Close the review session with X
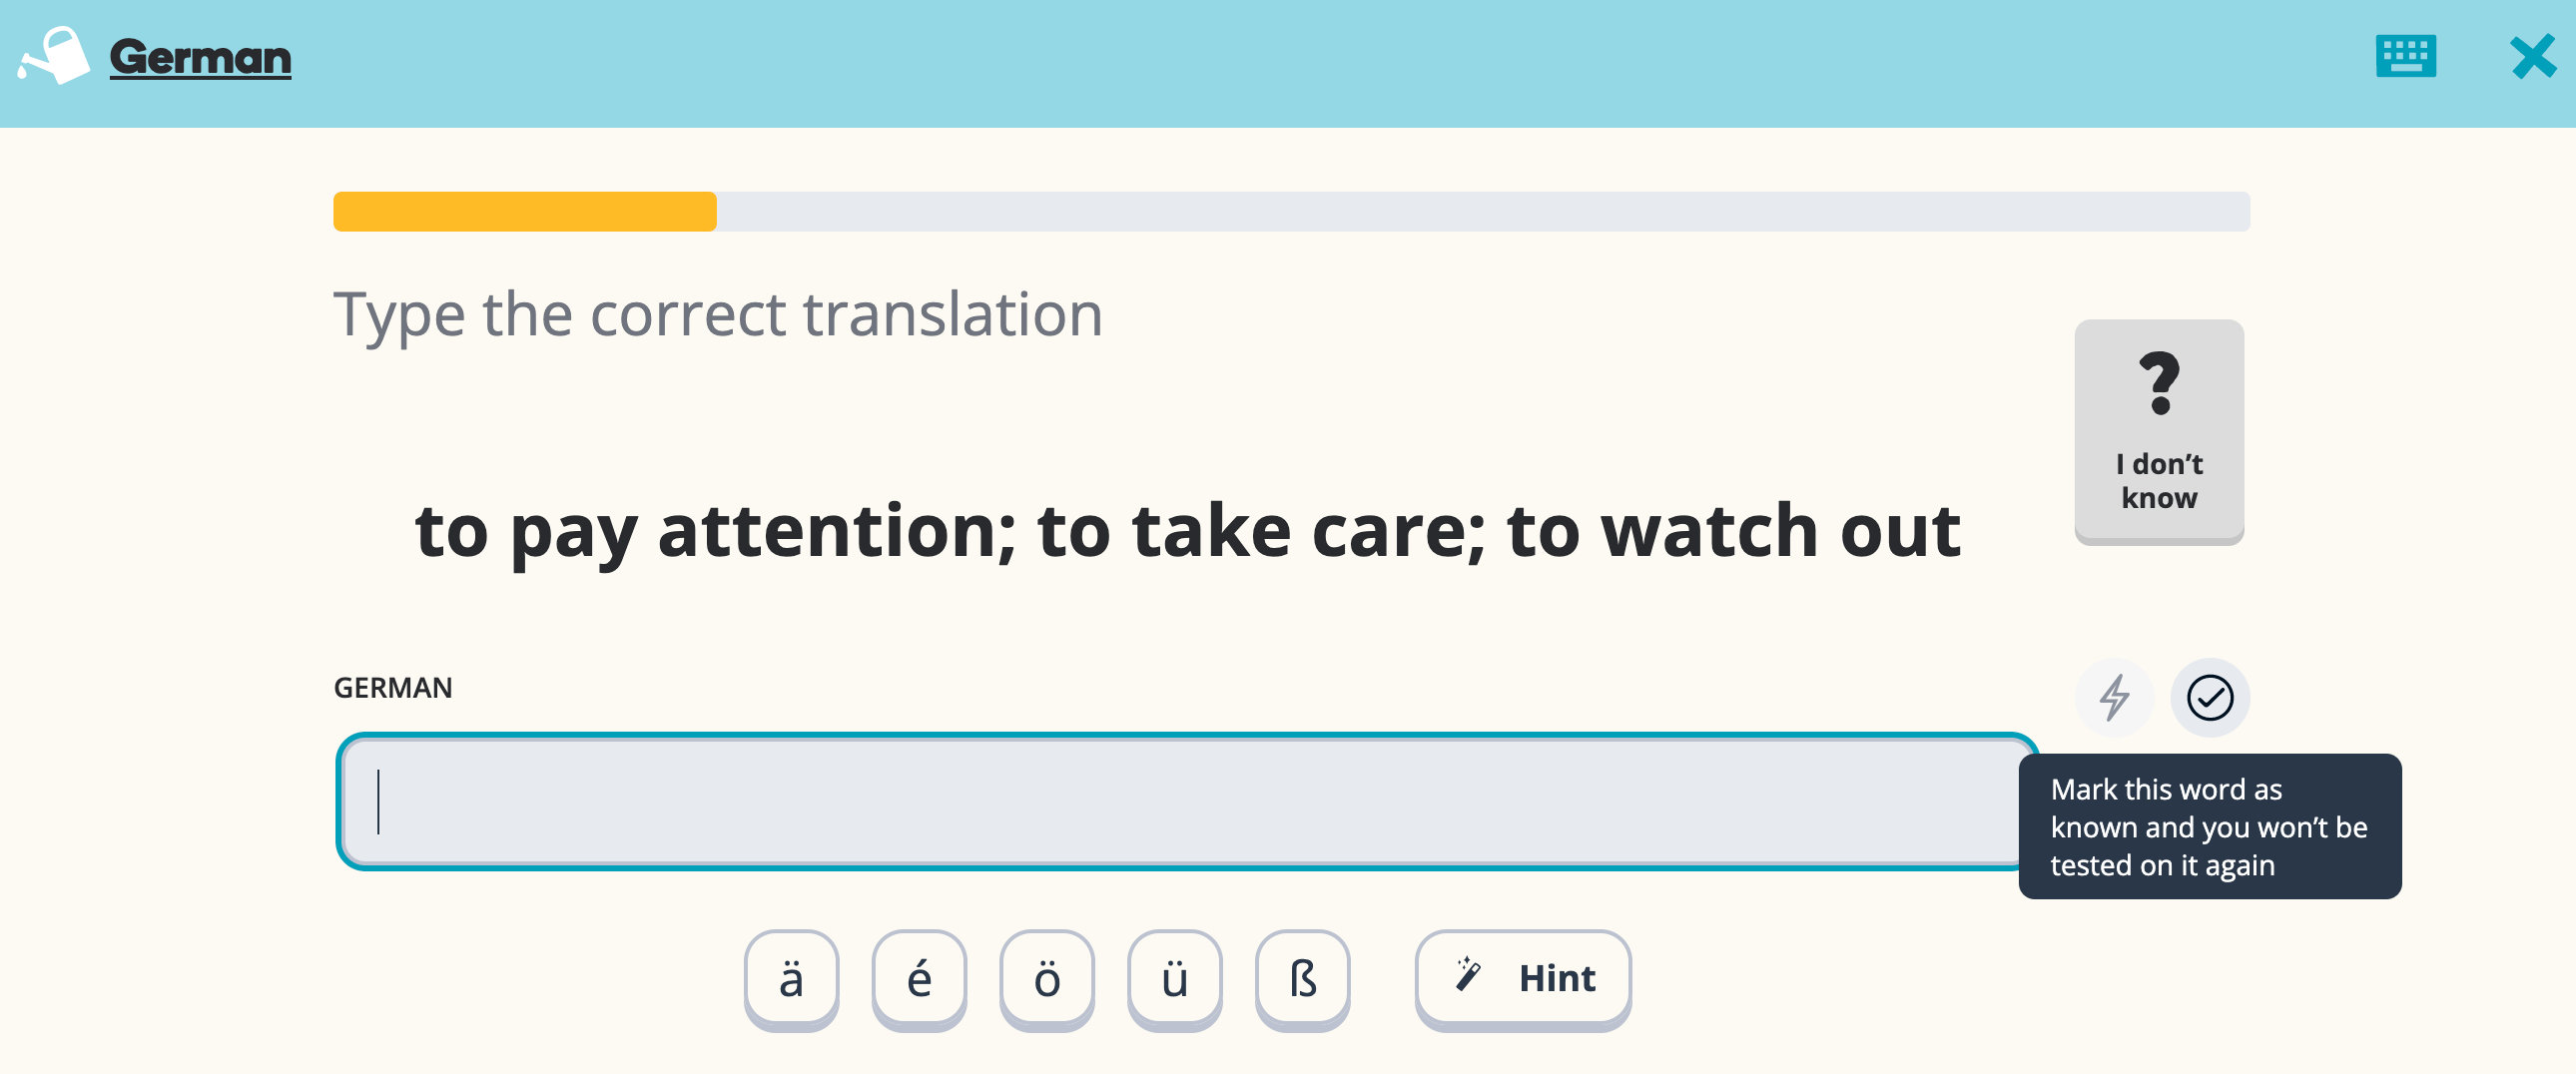 pos(2532,57)
